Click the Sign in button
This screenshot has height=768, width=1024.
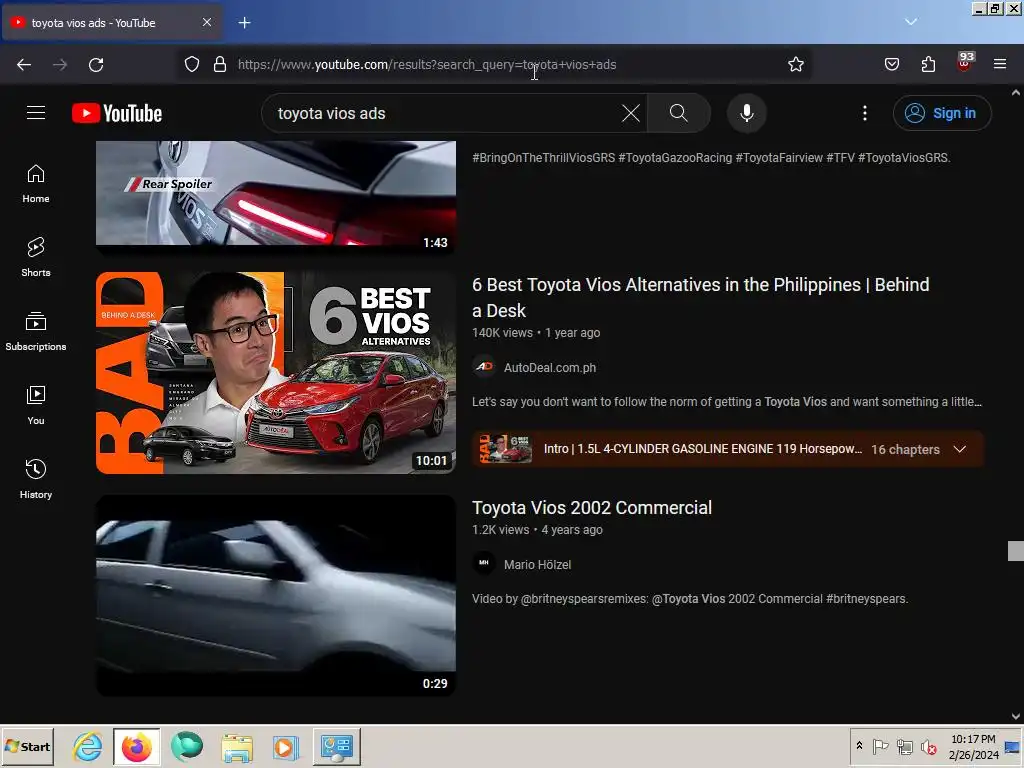pos(942,113)
